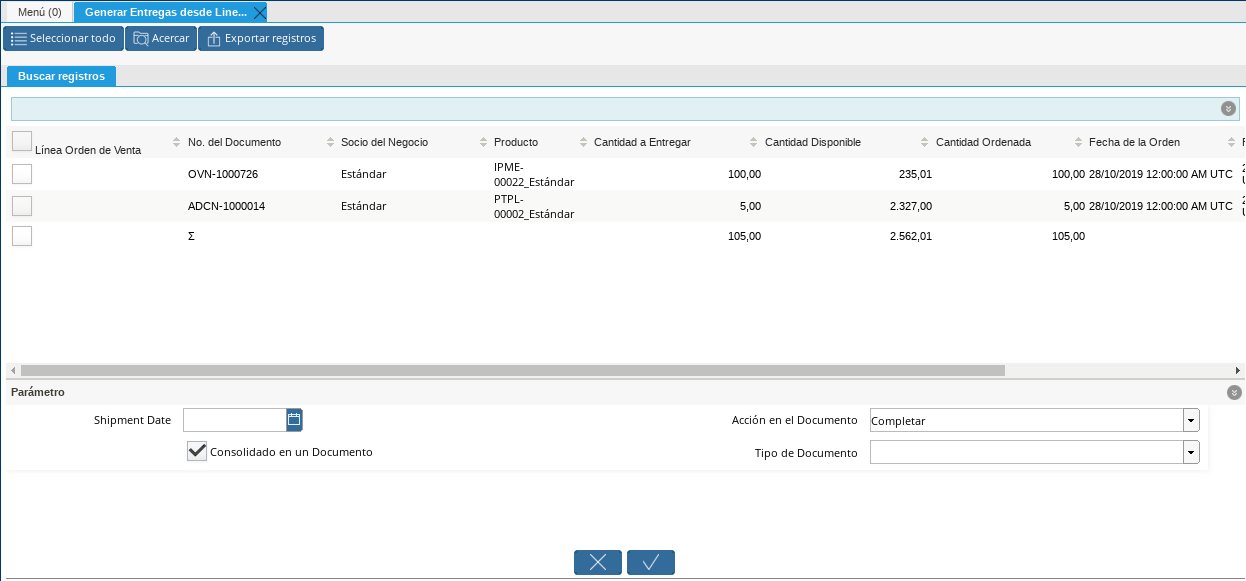
Task: Click Exportar registros button
Action: pos(260,39)
